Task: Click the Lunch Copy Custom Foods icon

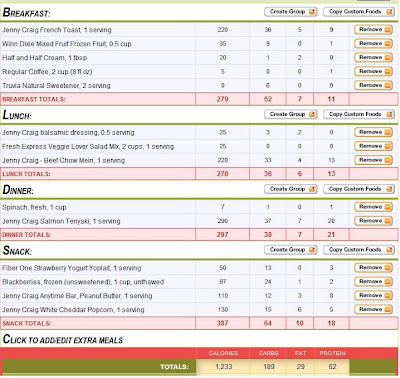Action: pos(389,114)
